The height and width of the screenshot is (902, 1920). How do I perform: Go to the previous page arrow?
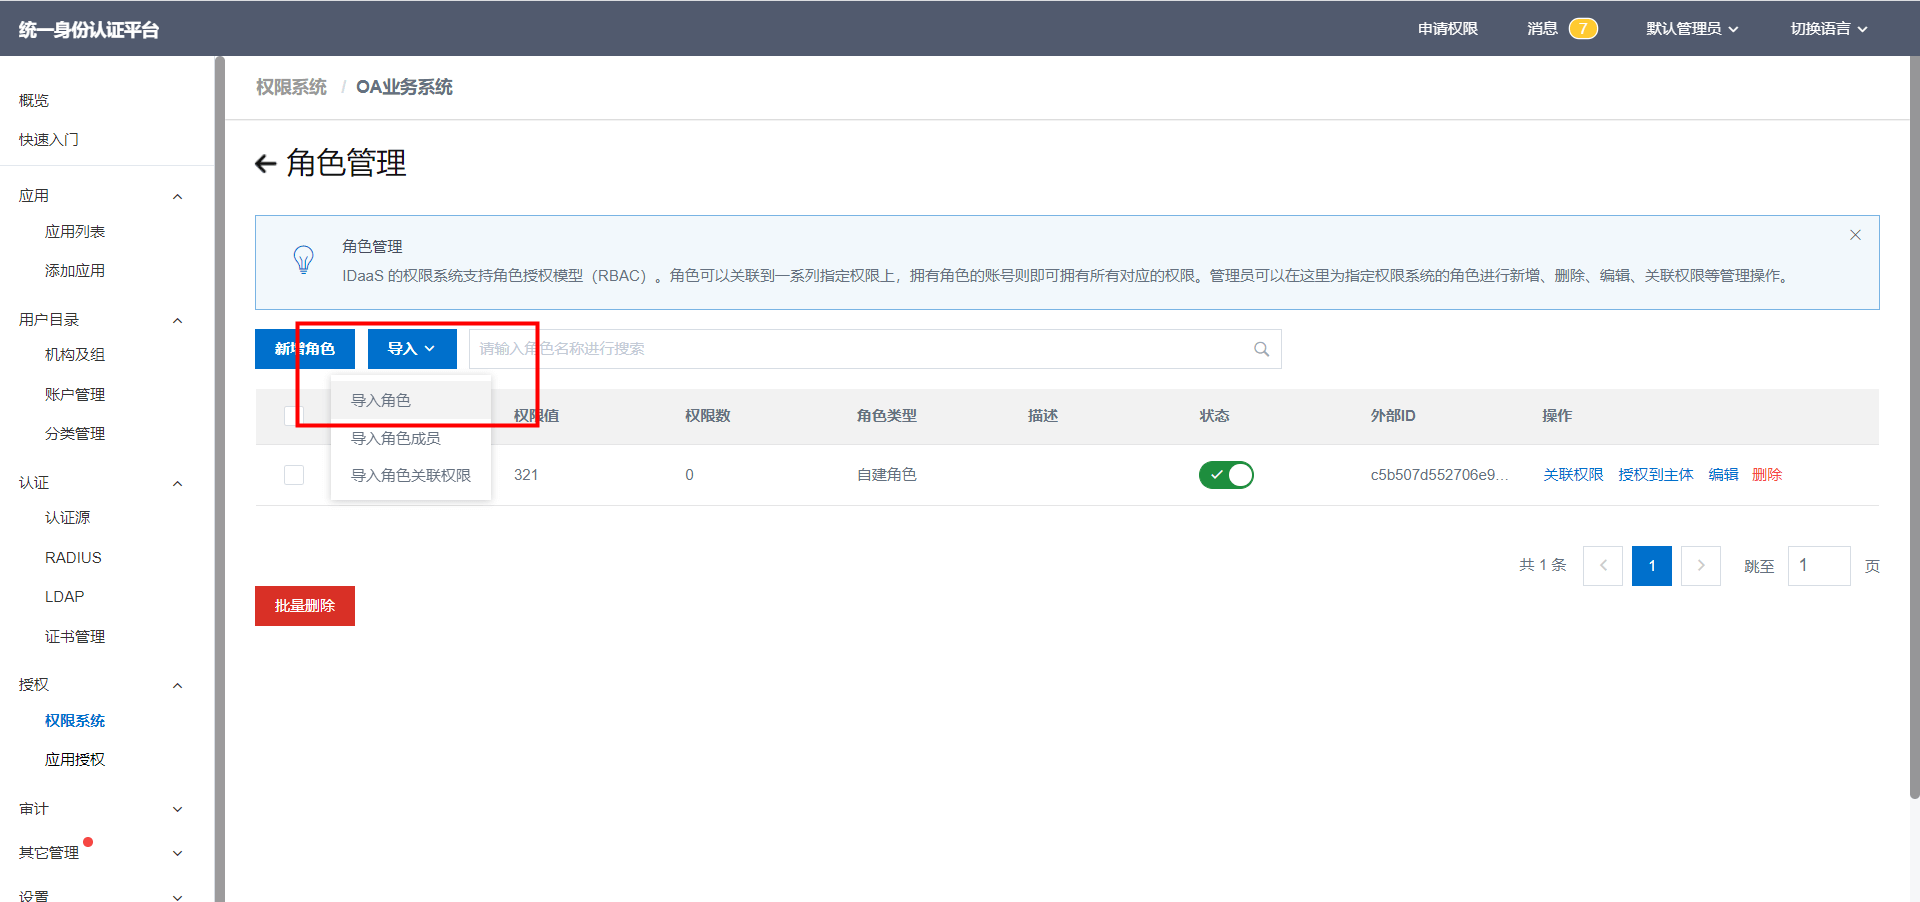(1602, 566)
